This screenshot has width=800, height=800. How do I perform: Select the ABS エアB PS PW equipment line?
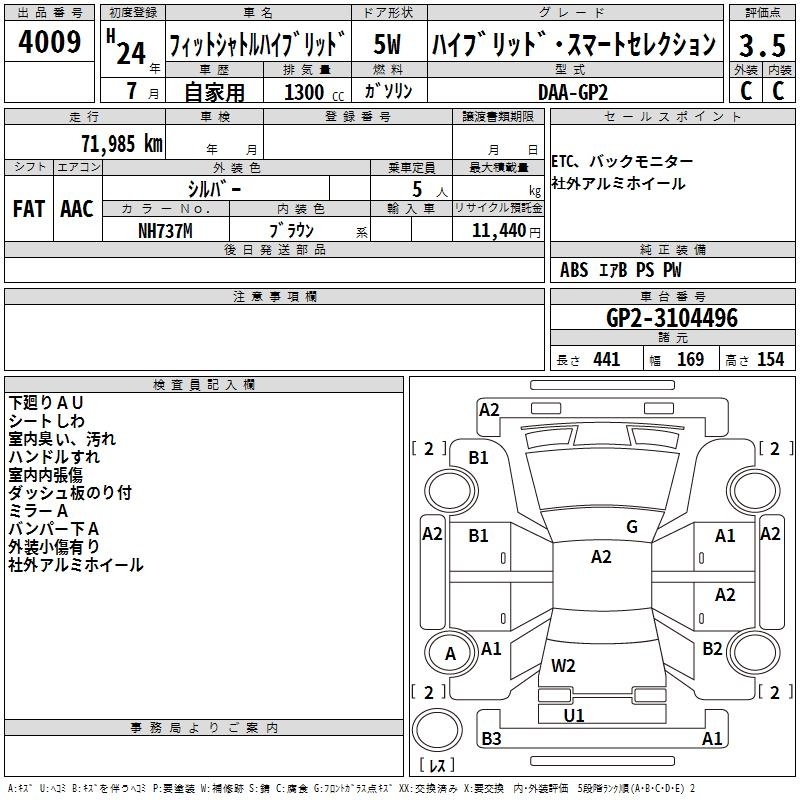(621, 269)
